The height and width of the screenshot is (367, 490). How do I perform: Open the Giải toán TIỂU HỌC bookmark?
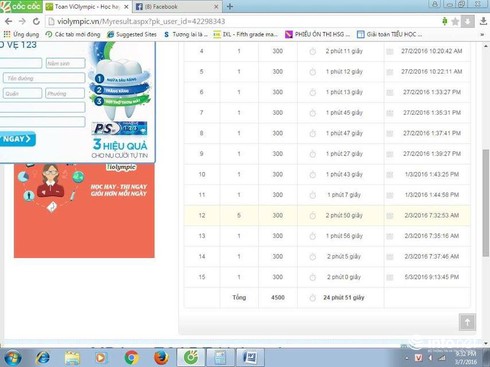tap(389, 34)
